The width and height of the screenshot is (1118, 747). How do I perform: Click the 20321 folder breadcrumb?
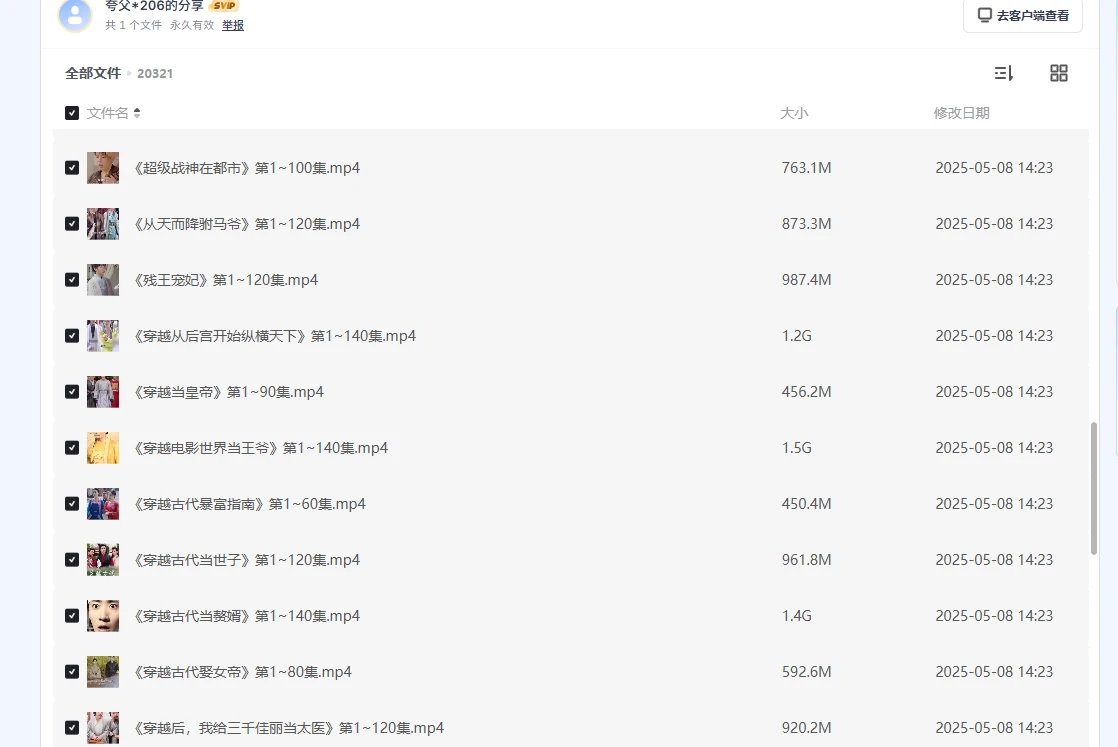click(x=155, y=73)
